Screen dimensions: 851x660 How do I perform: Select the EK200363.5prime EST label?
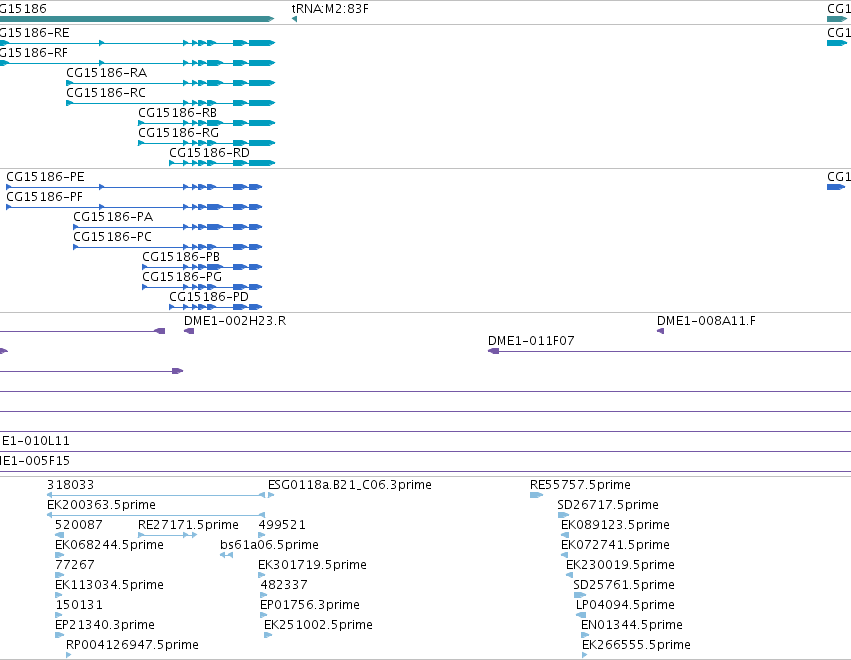101,505
